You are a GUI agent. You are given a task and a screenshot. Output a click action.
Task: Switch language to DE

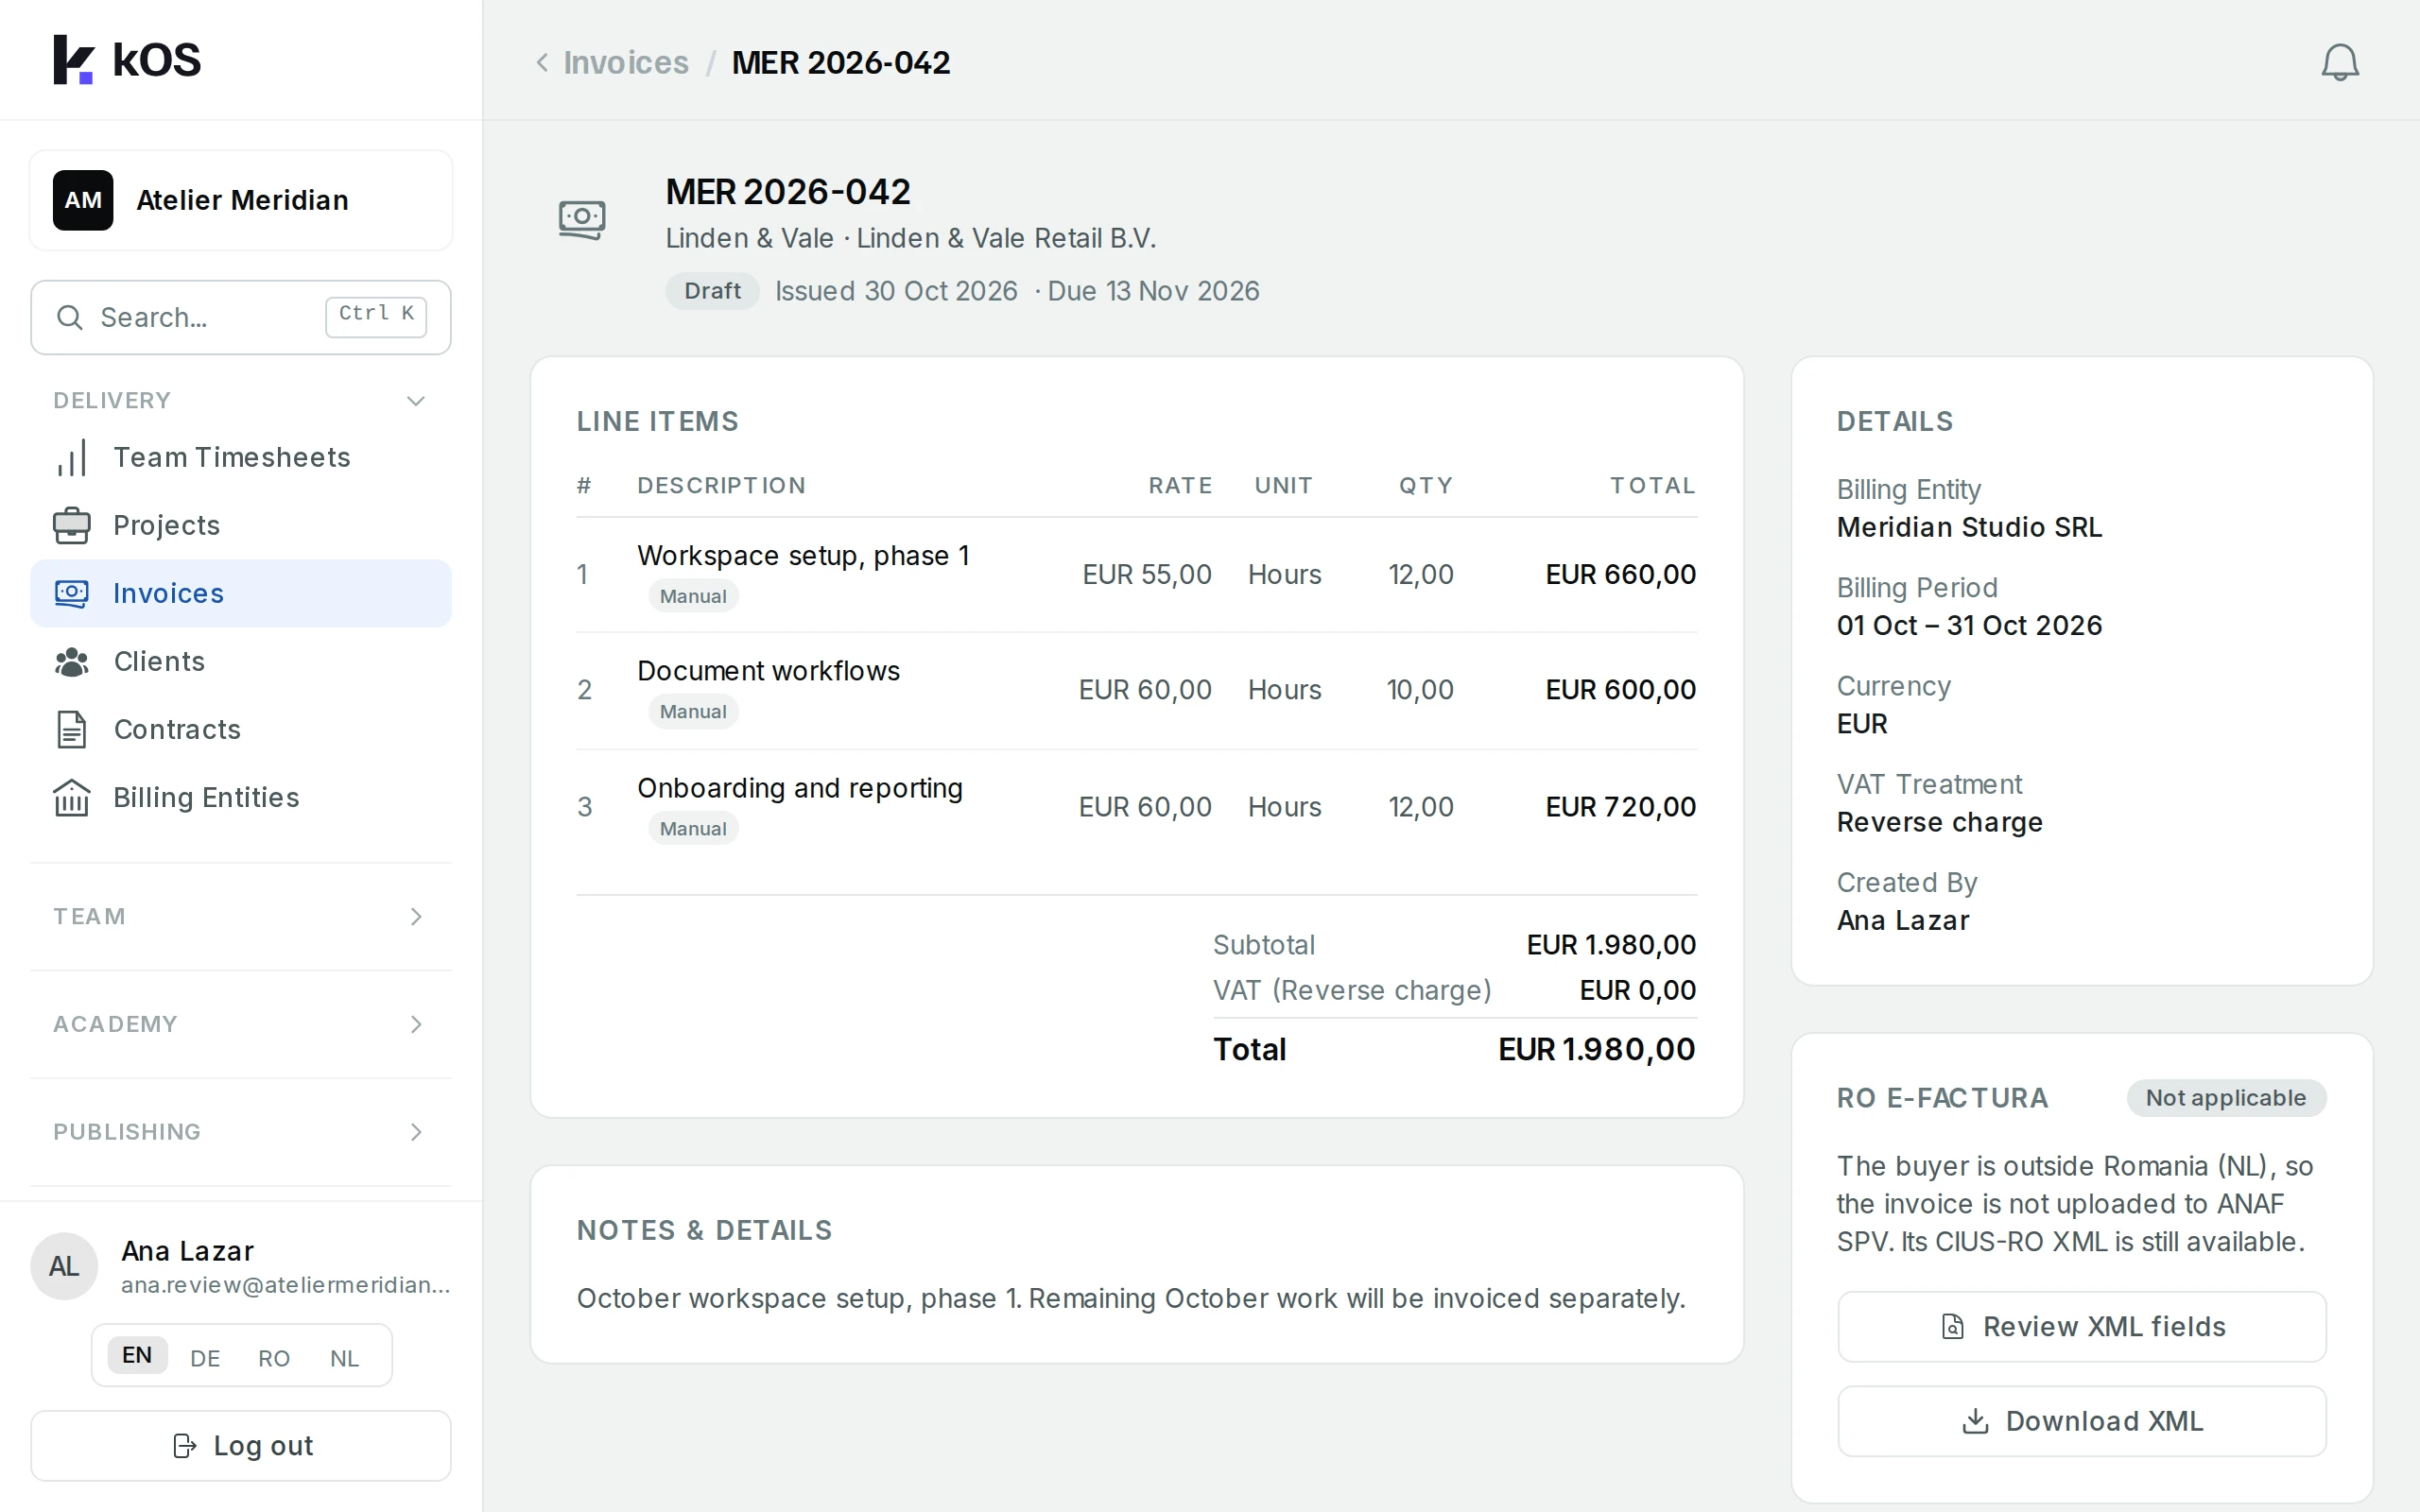pyautogui.click(x=205, y=1358)
